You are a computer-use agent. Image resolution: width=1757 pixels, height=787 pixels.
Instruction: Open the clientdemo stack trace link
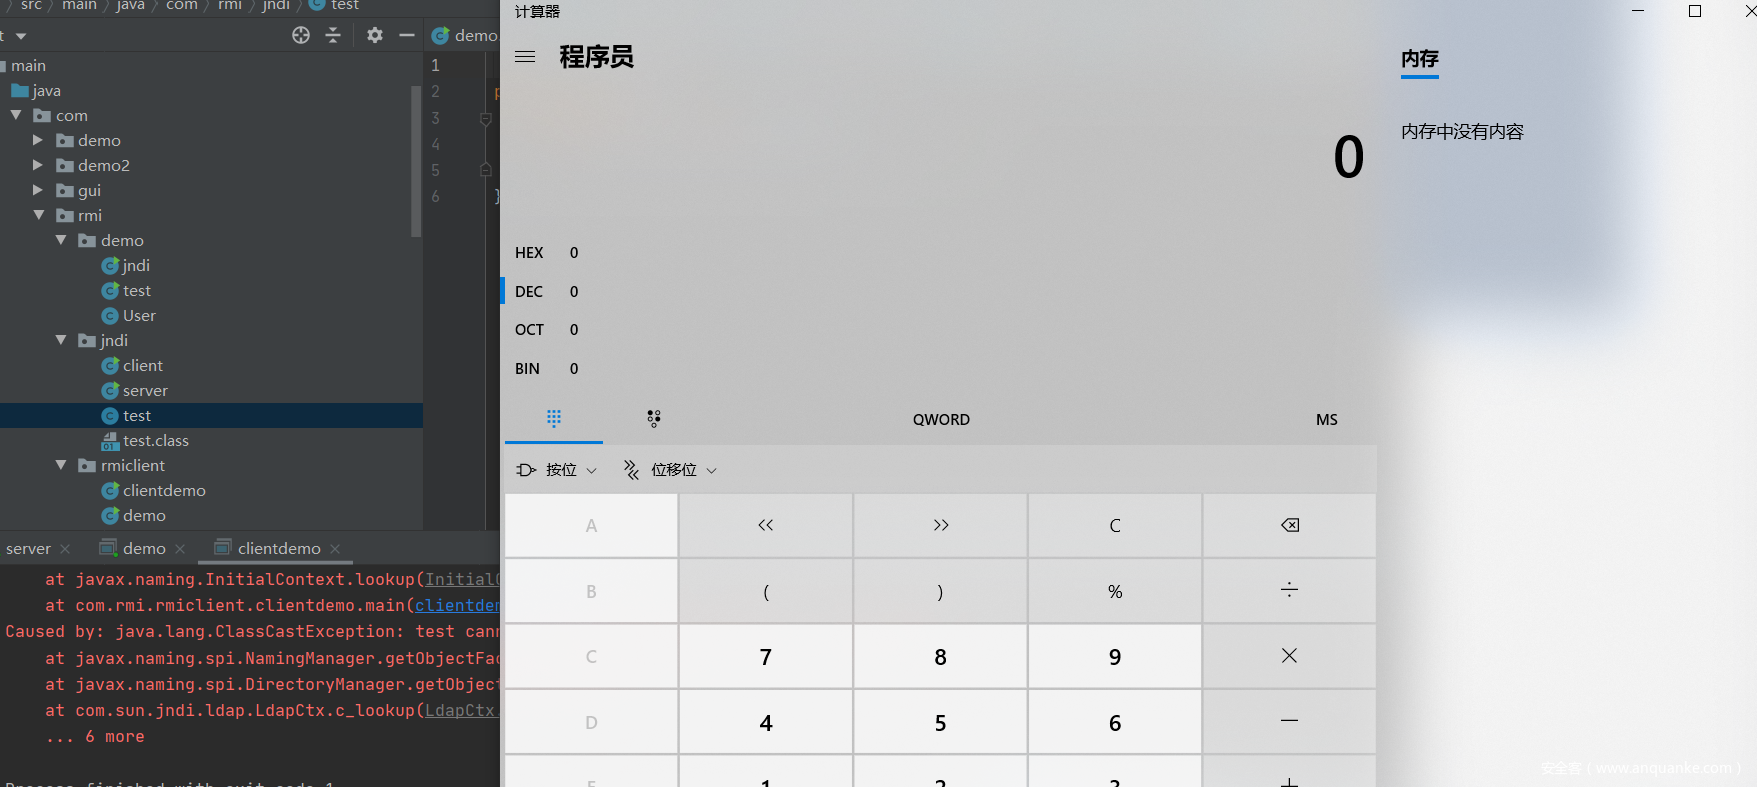[457, 606]
